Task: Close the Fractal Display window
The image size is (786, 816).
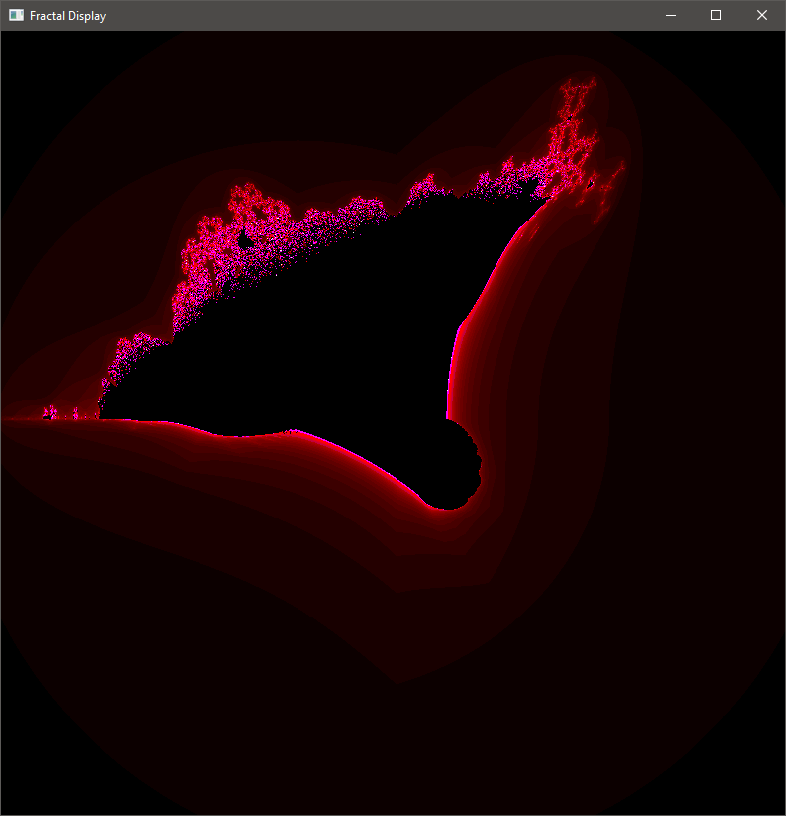Action: 762,16
